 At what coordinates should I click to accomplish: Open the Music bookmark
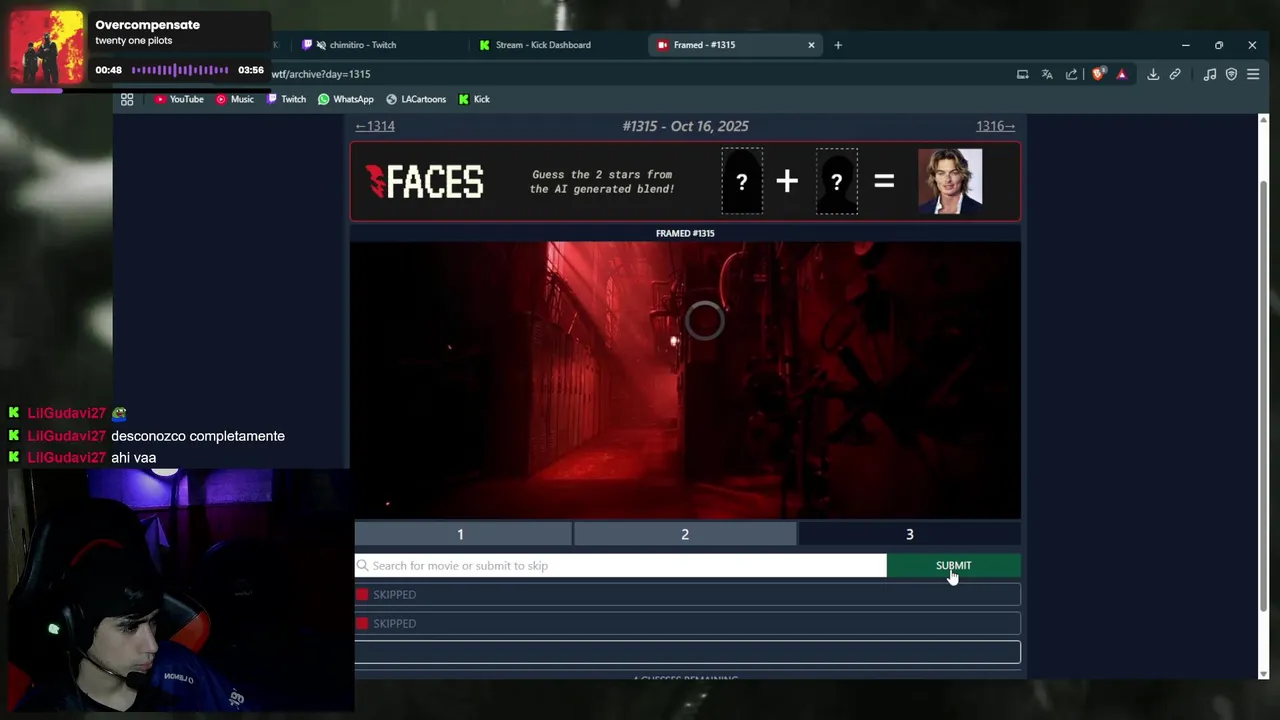tap(235, 99)
